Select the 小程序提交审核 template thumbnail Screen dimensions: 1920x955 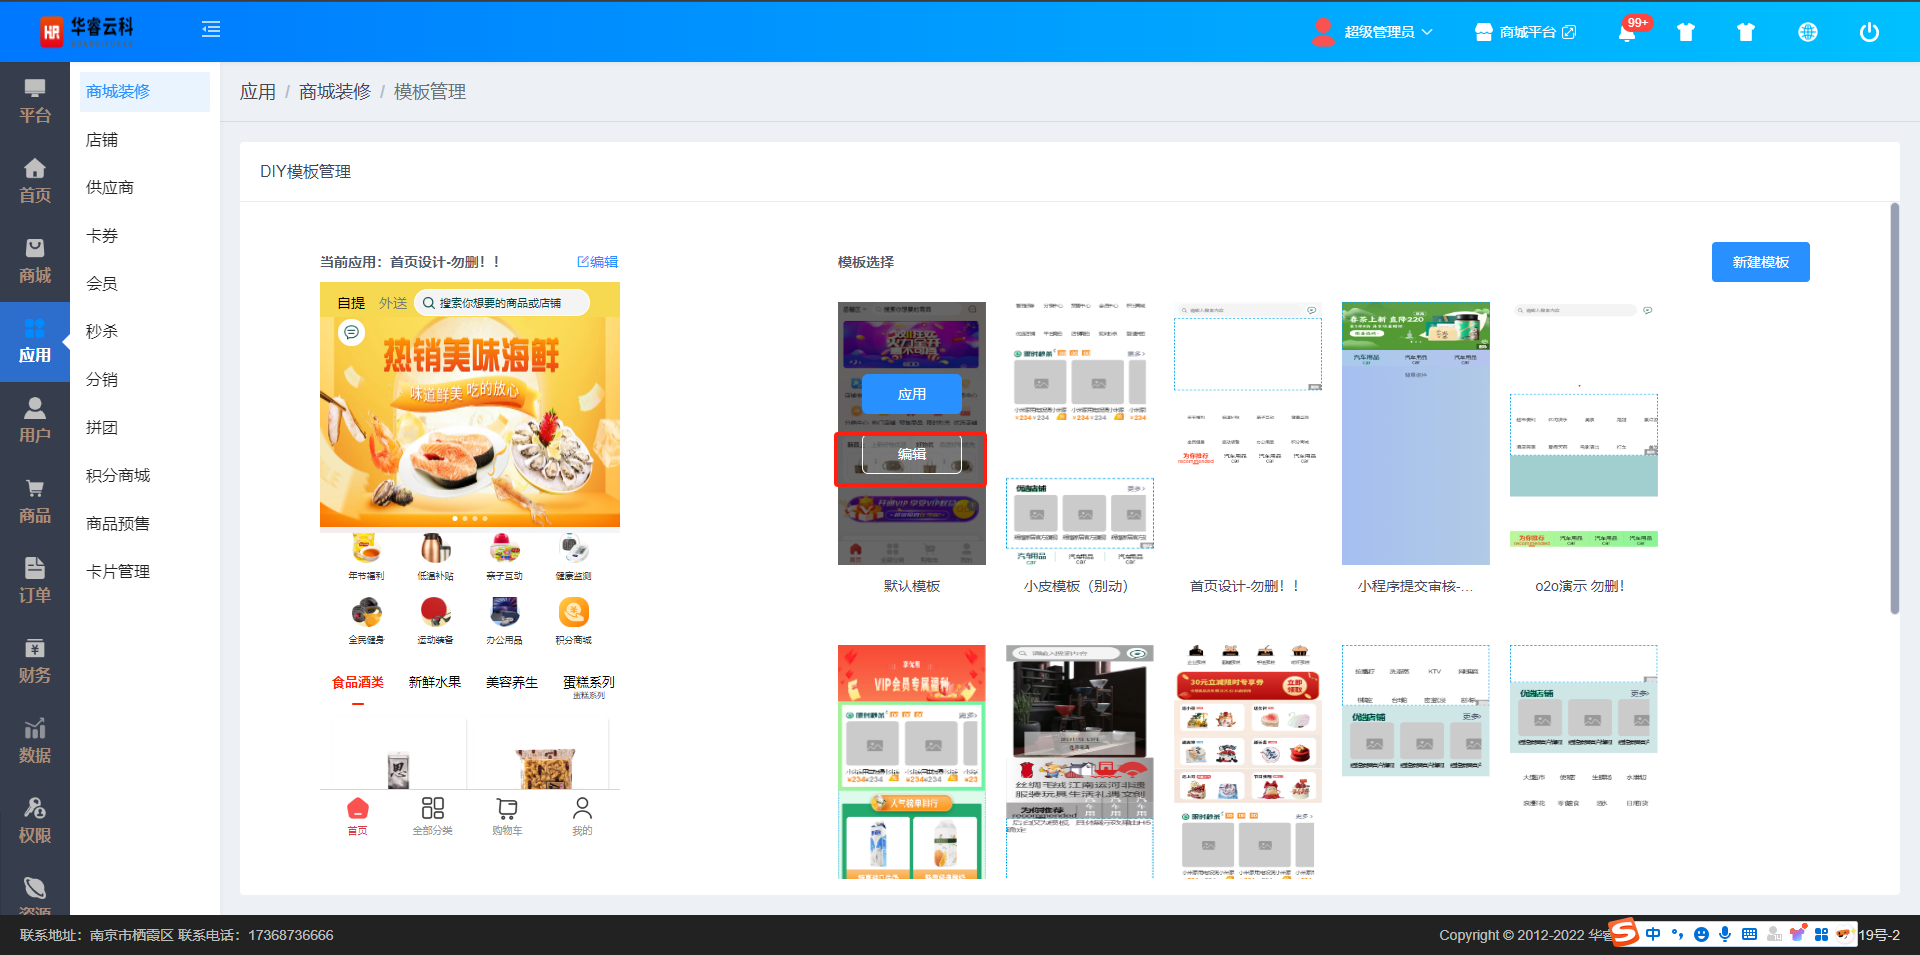click(1415, 433)
